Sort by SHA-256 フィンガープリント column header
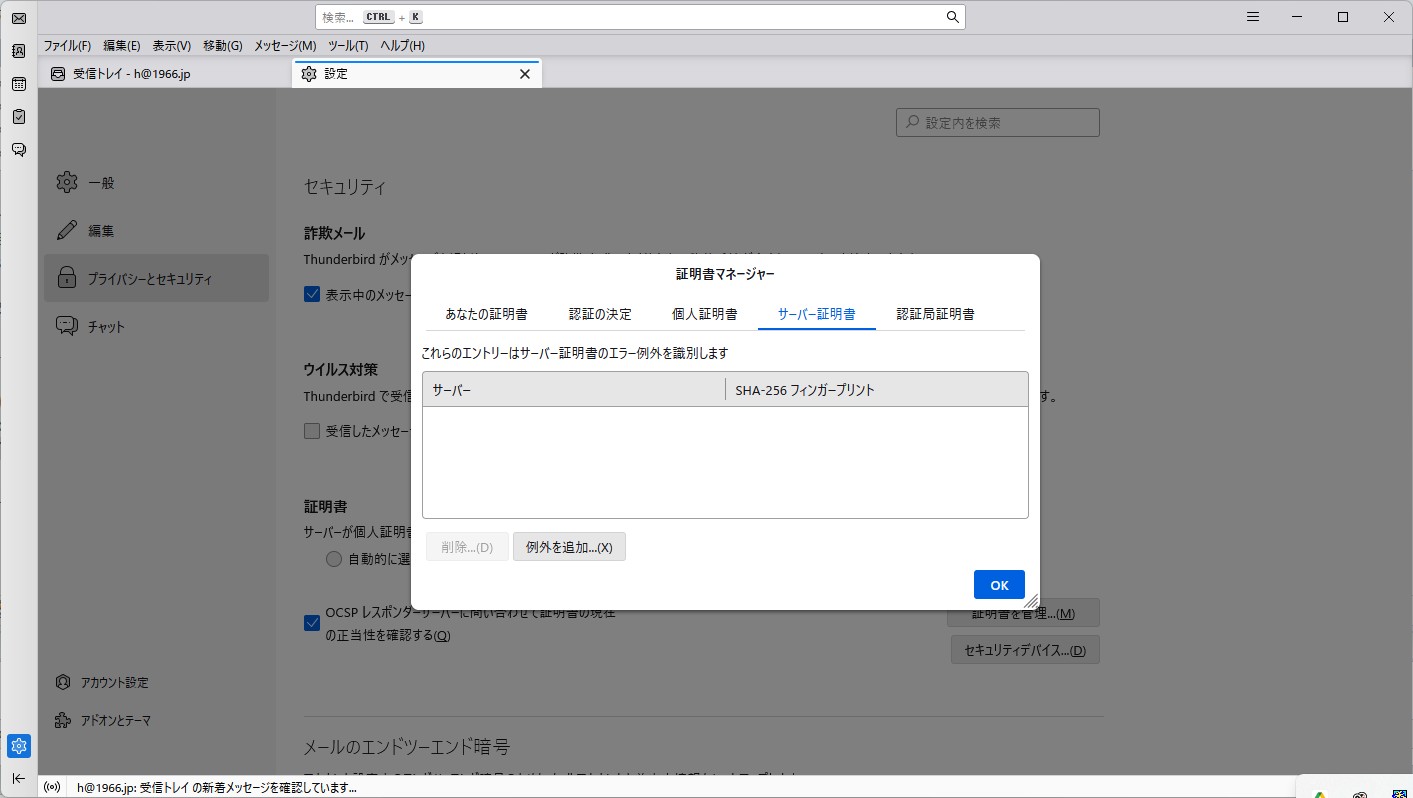The width and height of the screenshot is (1413, 798). (875, 390)
